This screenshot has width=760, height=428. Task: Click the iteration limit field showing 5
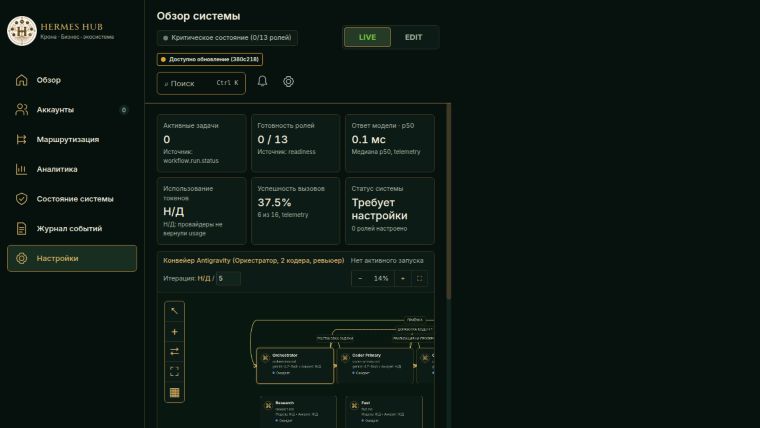228,278
